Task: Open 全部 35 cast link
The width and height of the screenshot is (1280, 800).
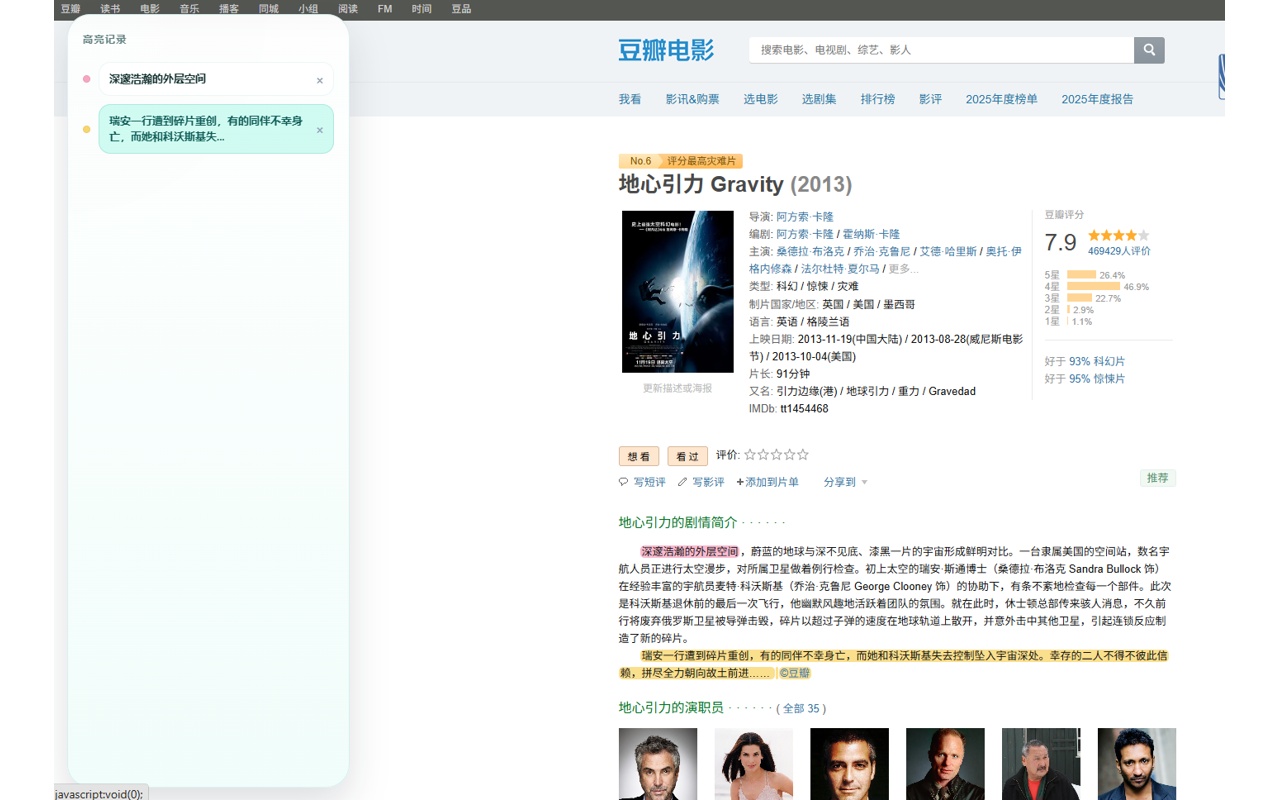Action: [801, 708]
